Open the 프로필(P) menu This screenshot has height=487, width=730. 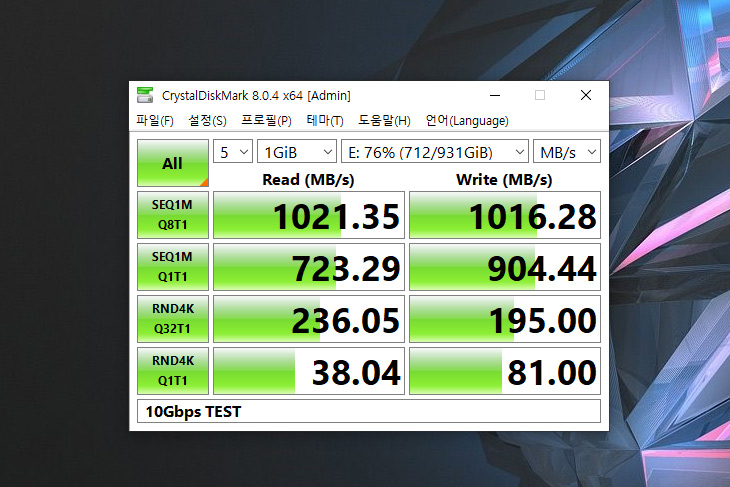click(x=266, y=121)
